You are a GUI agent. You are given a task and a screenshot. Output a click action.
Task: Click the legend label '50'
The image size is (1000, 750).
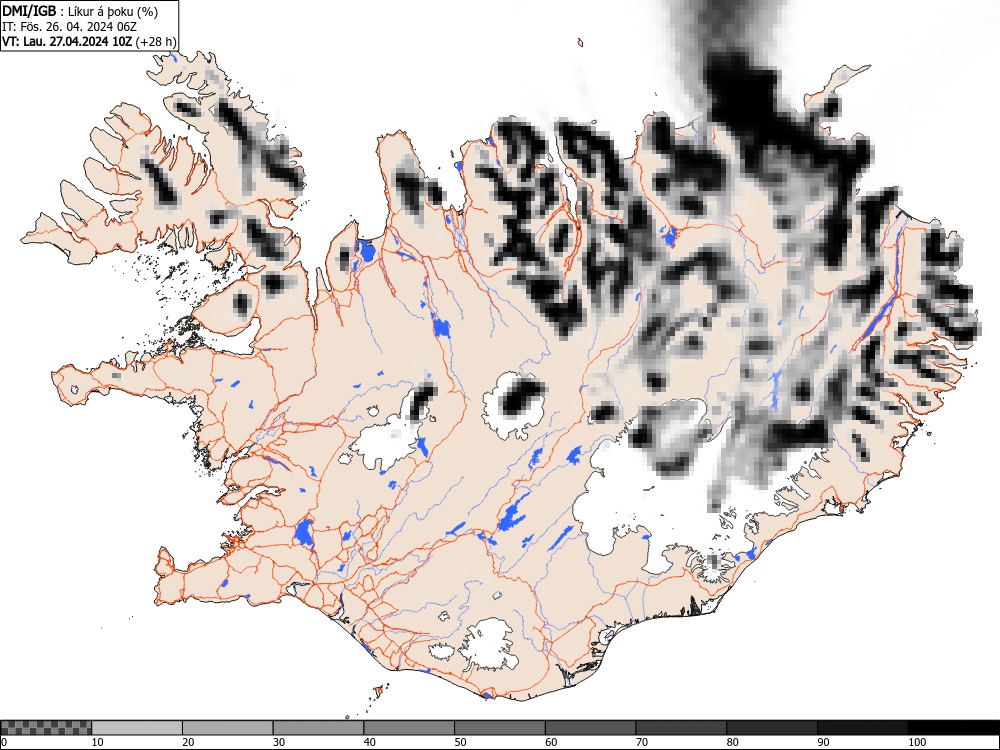tap(460, 742)
